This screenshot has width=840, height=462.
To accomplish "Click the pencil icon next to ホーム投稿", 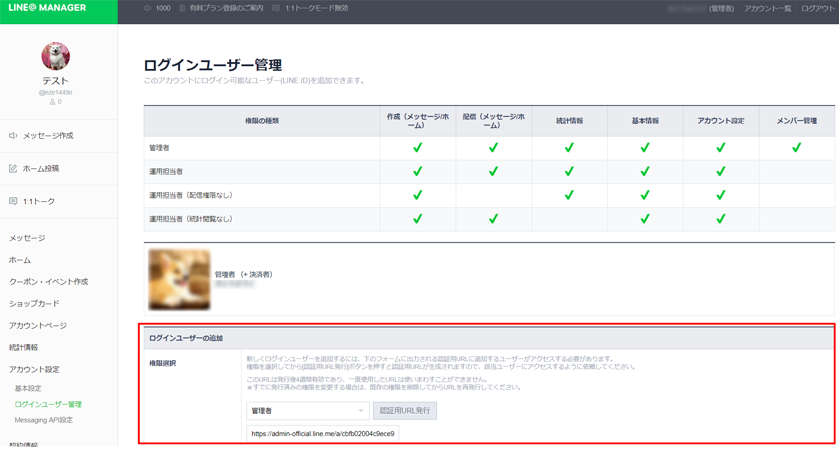I will click(13, 169).
